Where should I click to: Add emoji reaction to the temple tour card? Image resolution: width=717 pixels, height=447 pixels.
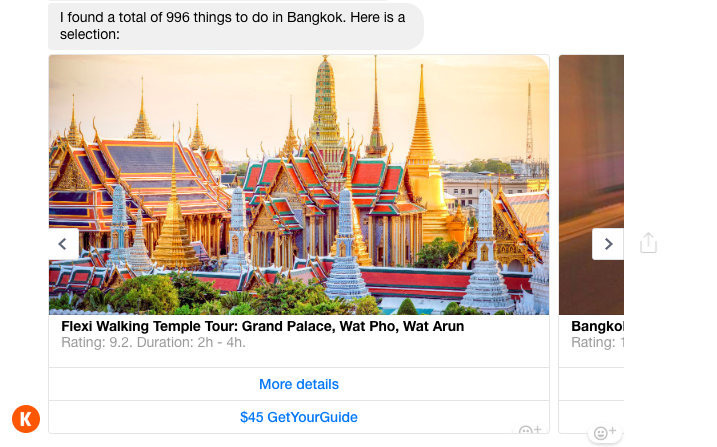[529, 431]
